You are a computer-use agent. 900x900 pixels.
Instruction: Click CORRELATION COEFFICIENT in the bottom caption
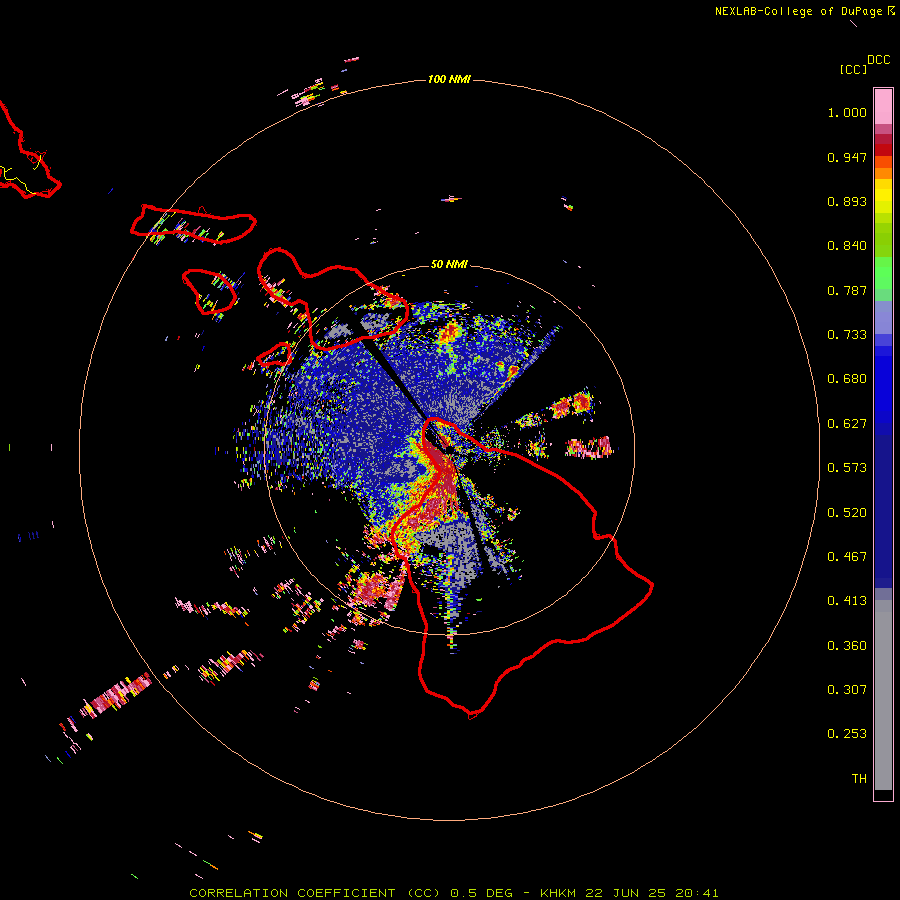[x=292, y=893]
